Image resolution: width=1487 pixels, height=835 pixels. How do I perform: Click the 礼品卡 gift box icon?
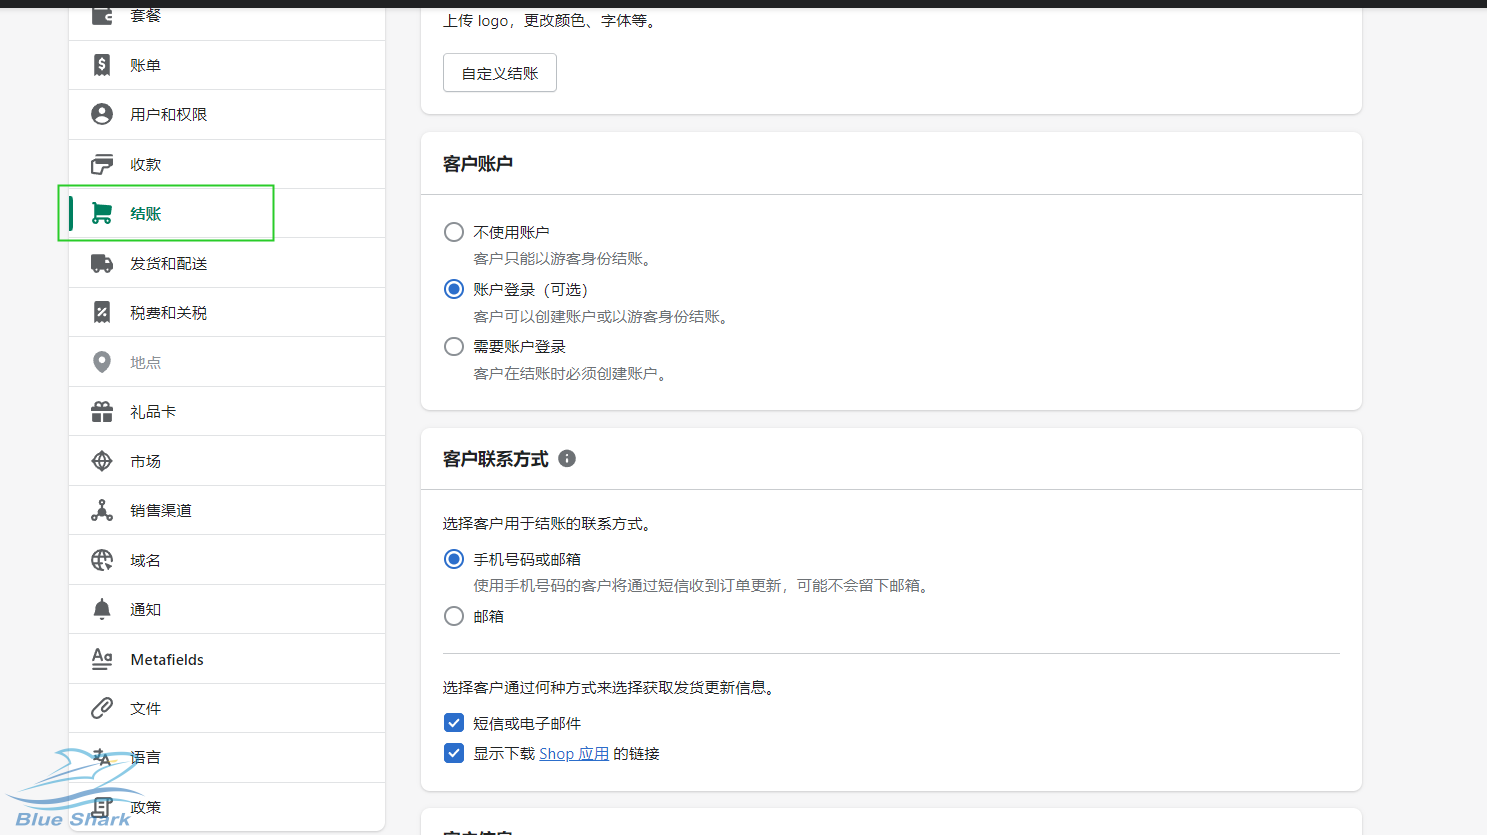pyautogui.click(x=102, y=411)
